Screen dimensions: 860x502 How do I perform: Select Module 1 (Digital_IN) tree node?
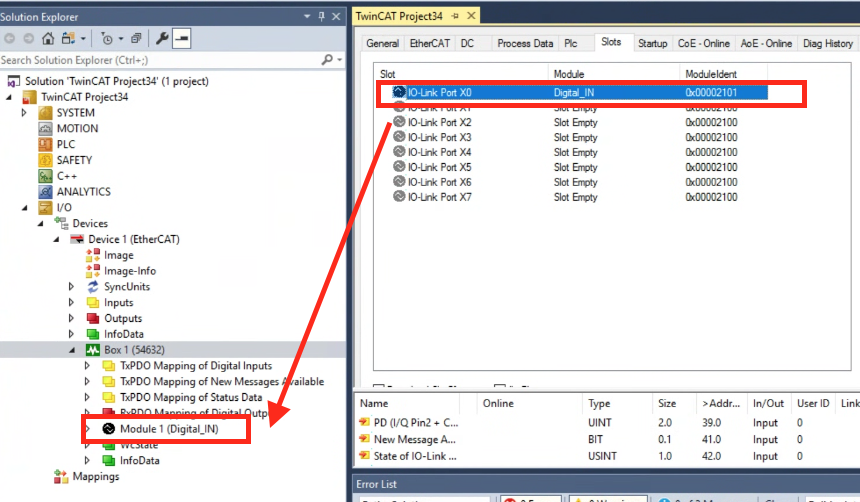pos(169,429)
